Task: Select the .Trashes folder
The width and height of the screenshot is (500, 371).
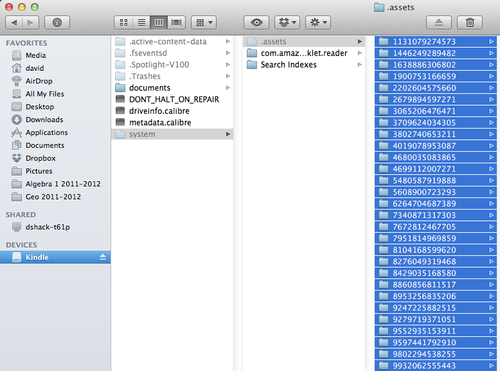Action: click(172, 76)
